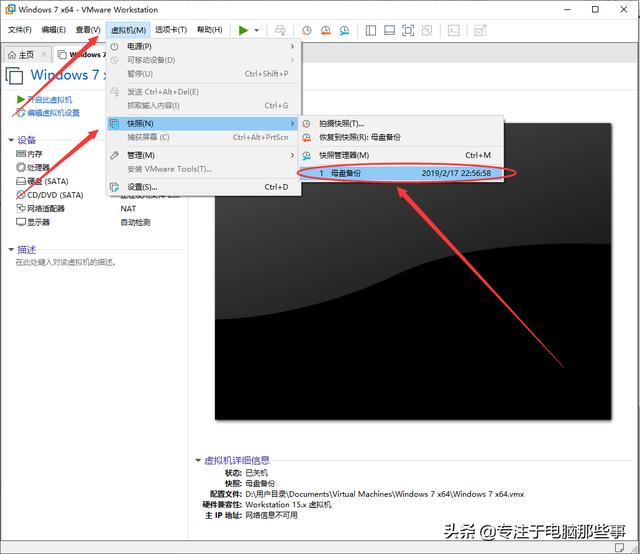Click the stretch guest display toolbar icon
The image size is (640, 554).
pyautogui.click(x=480, y=30)
